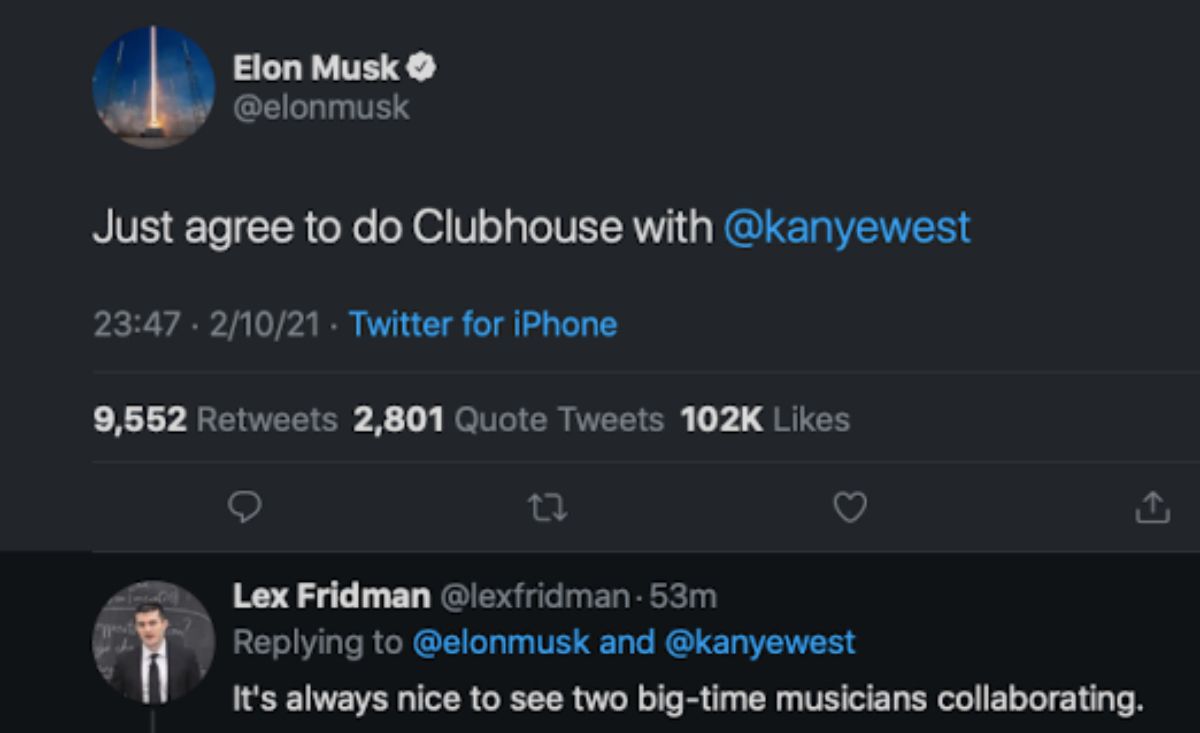The width and height of the screenshot is (1200, 733).
Task: Show the 102K Likes list
Action: 765,419
